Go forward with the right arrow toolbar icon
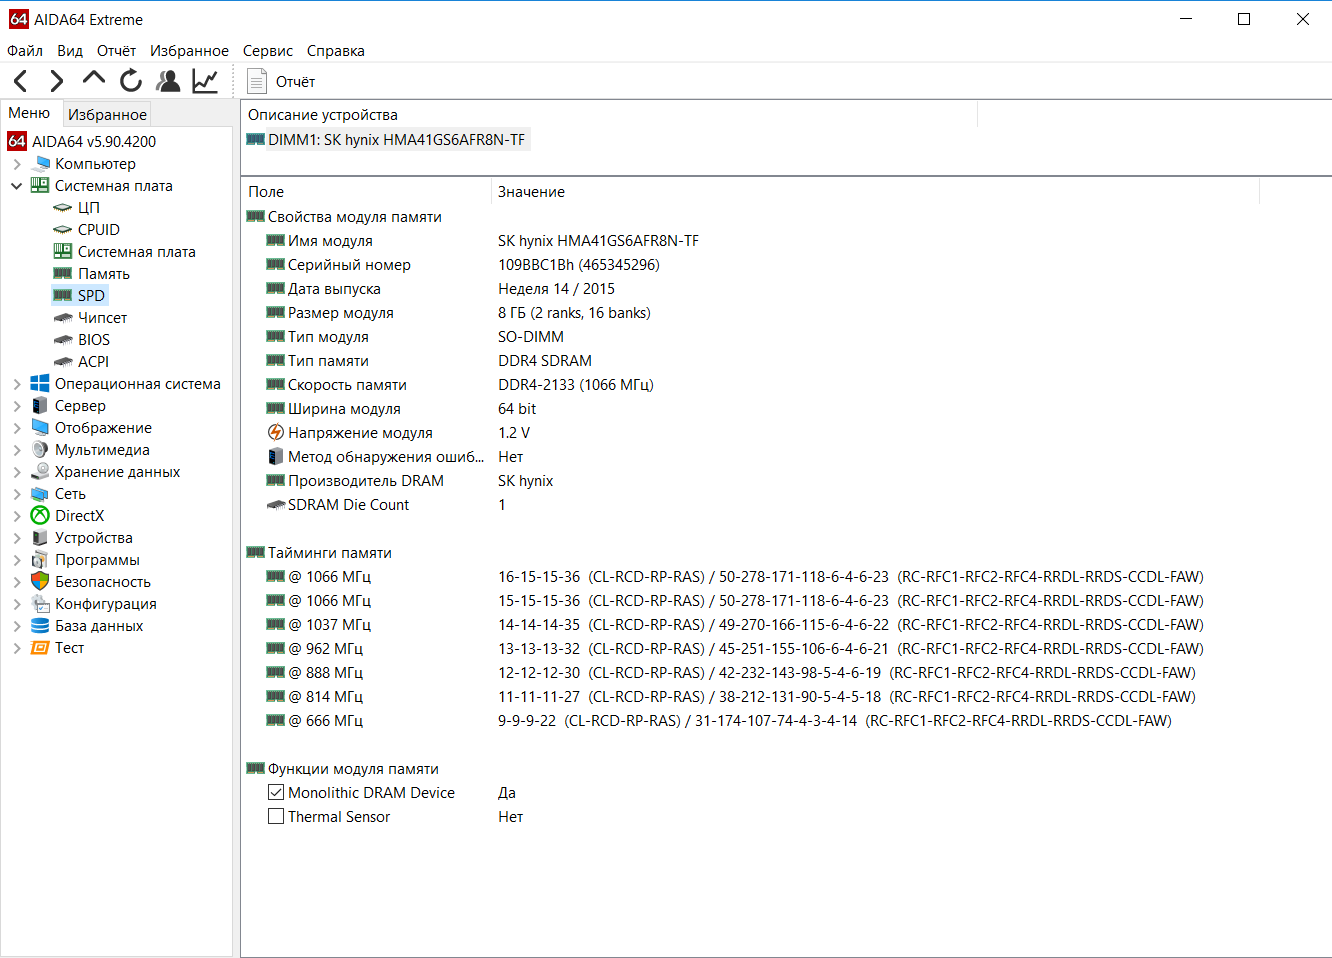Screen dimensions: 1332x958 point(57,81)
